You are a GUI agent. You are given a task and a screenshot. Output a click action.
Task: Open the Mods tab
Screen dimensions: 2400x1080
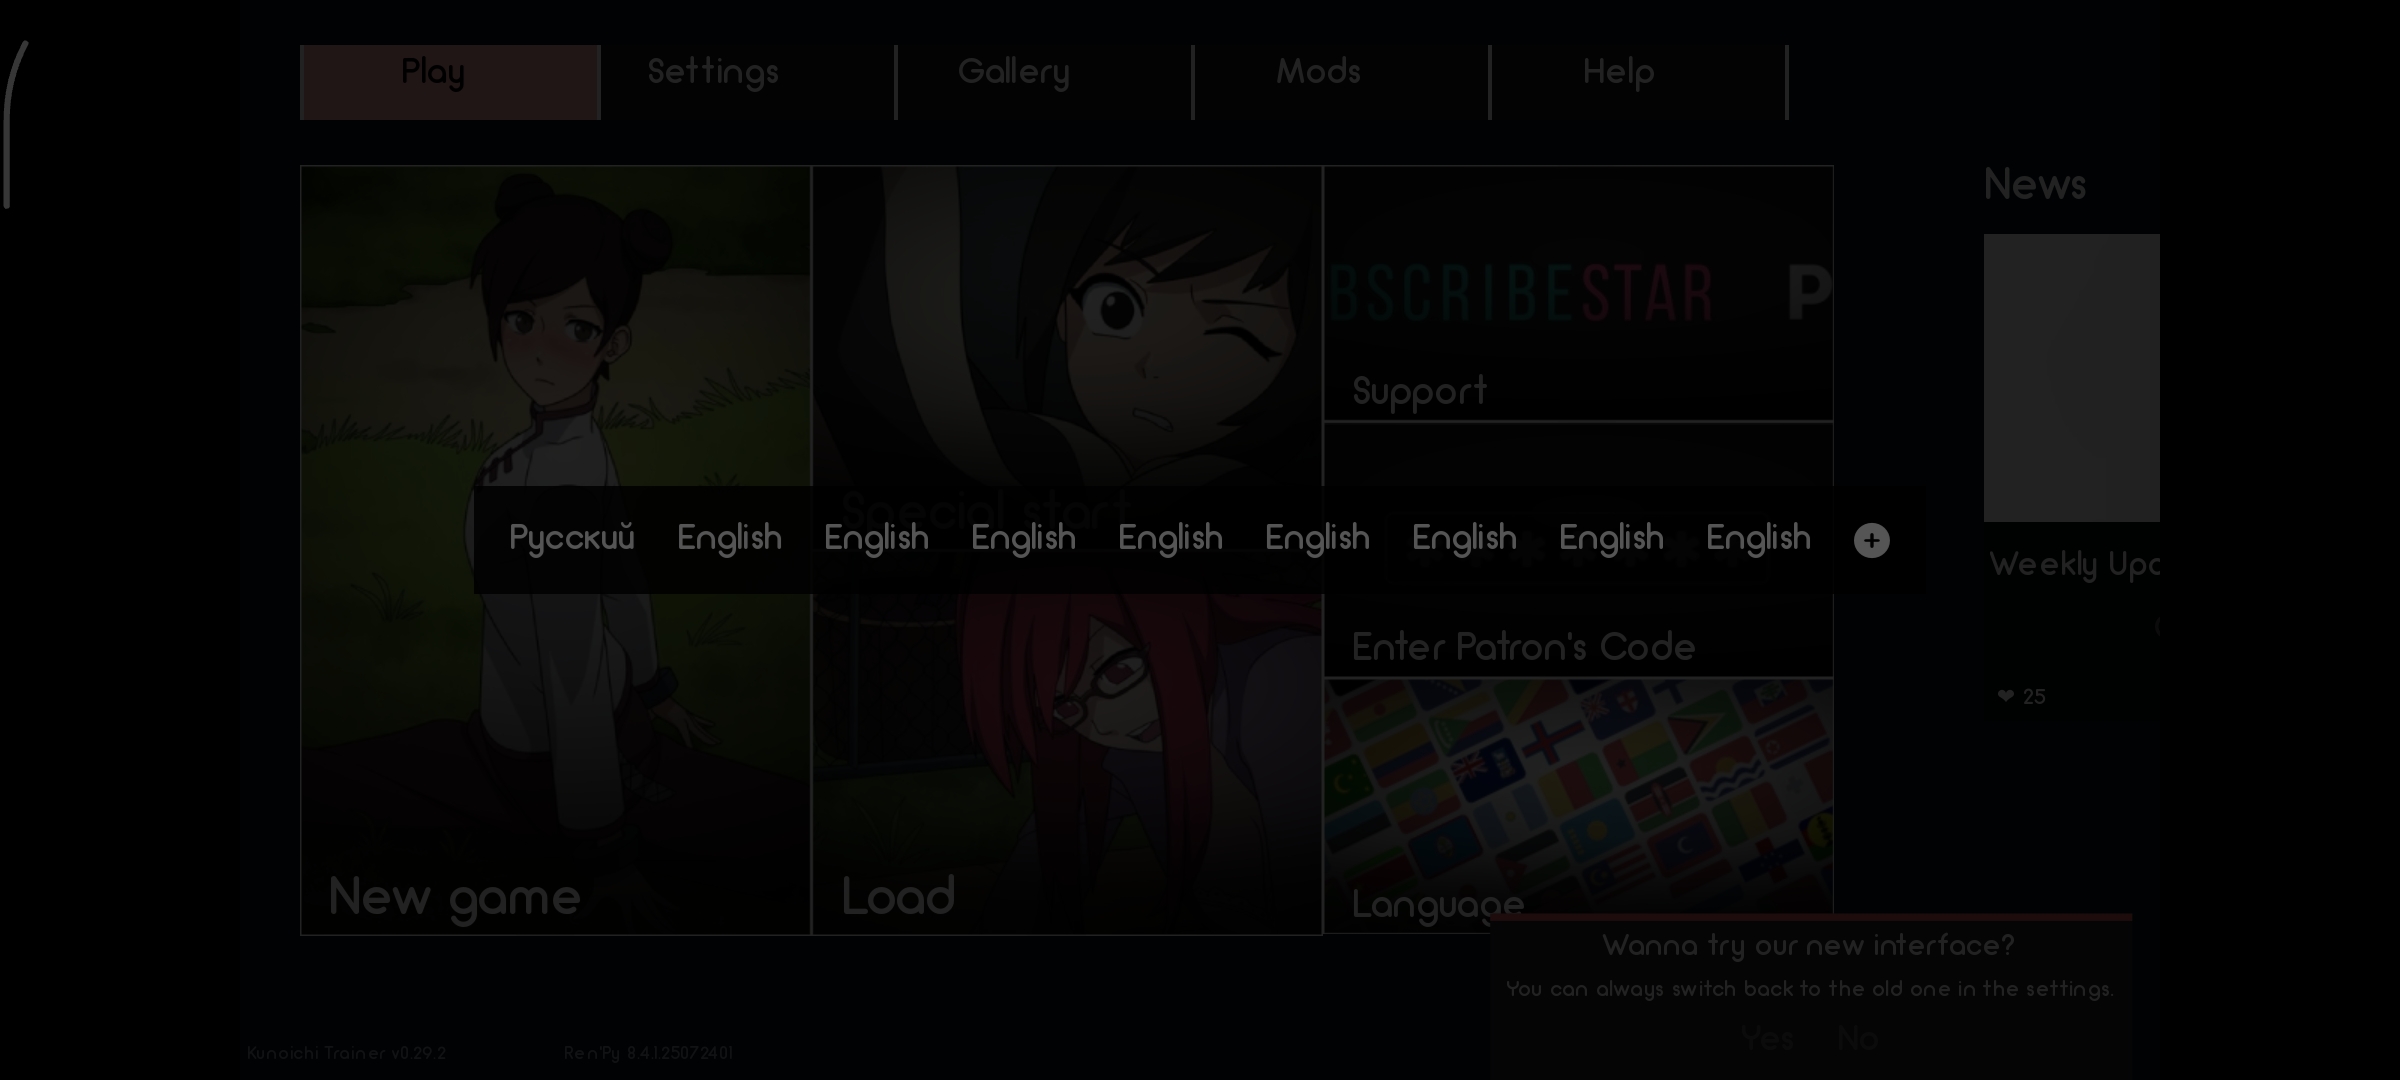1317,73
